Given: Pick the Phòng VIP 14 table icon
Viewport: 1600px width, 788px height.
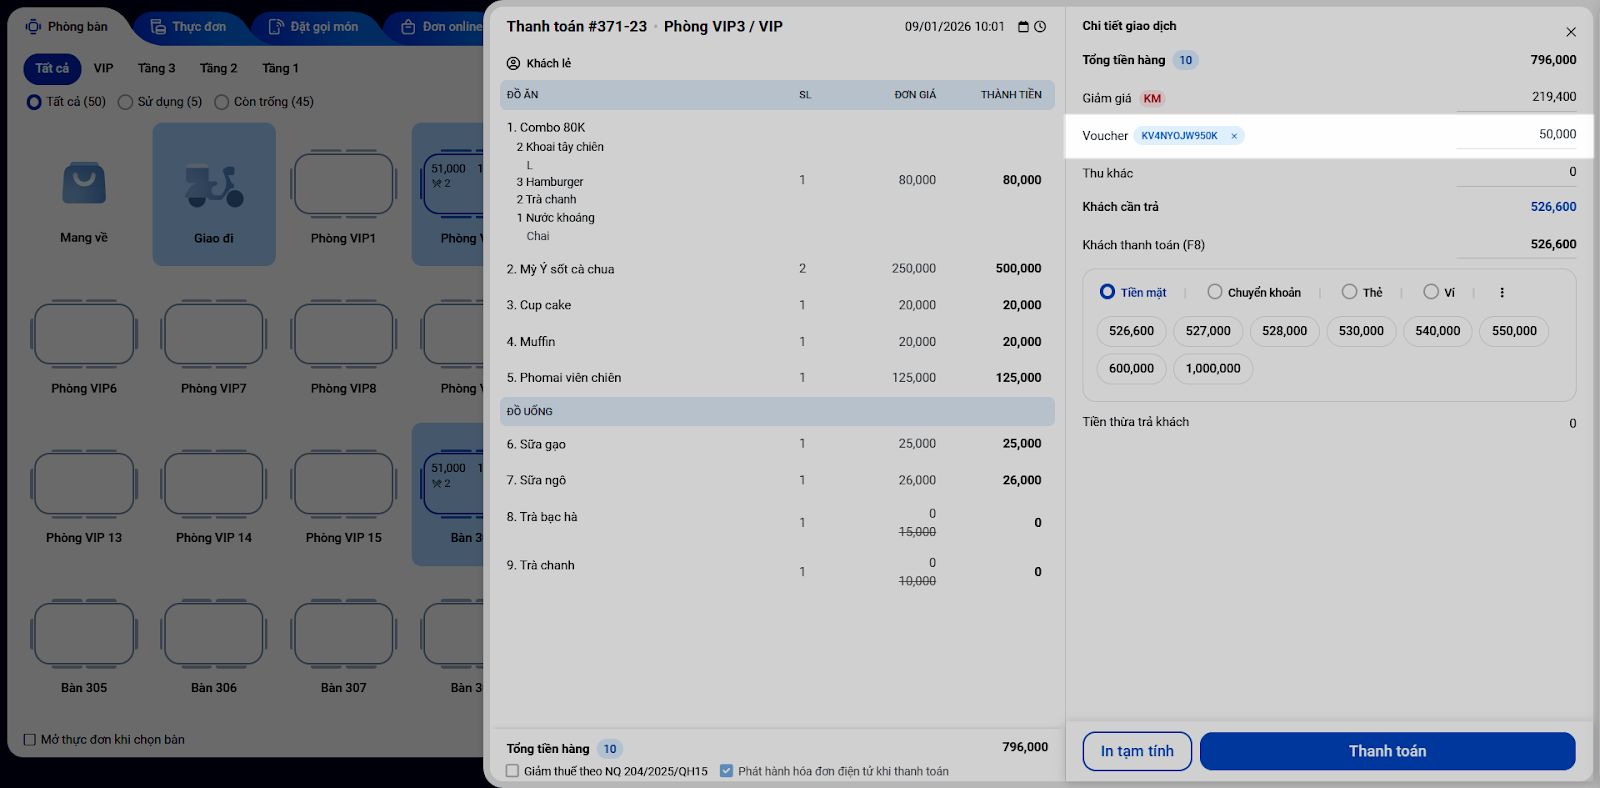Looking at the screenshot, I should [214, 484].
